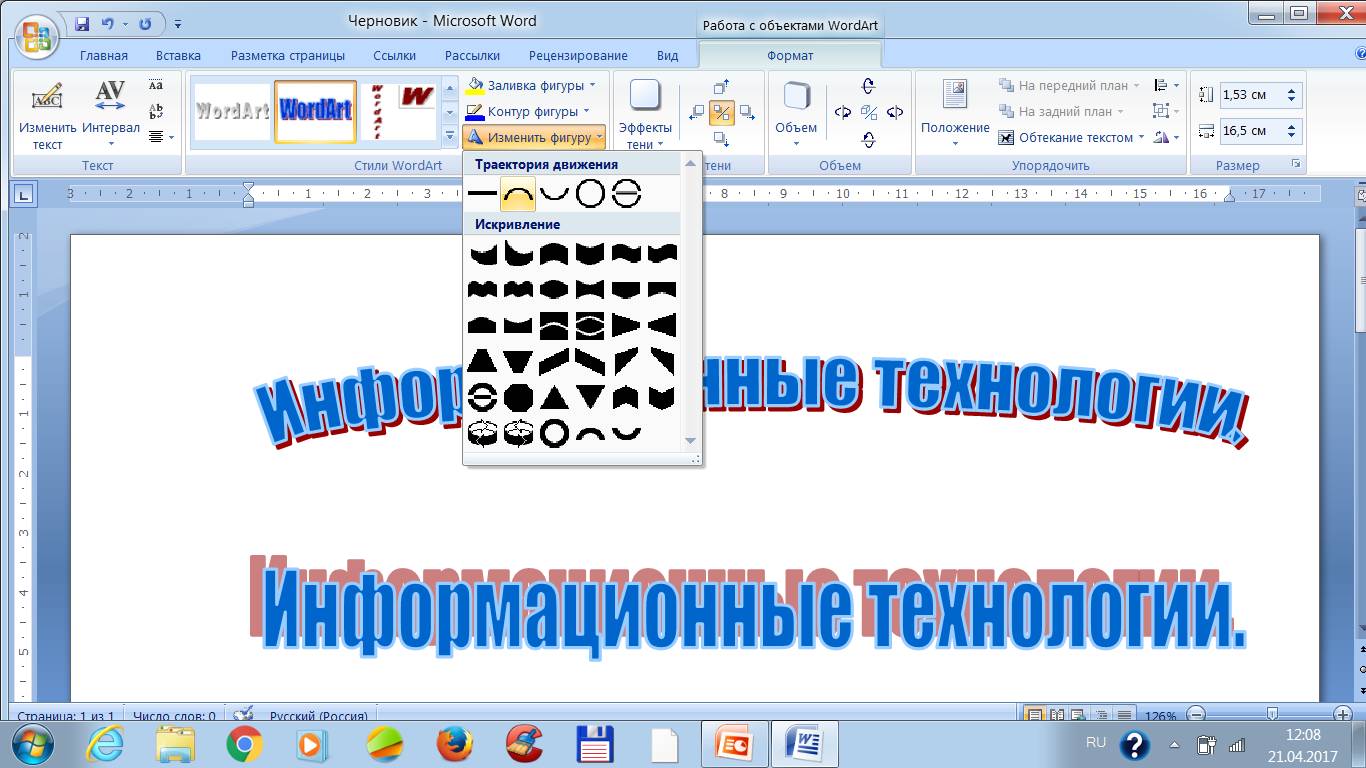Select the arch-down trajectory shape
1366x768 pixels.
point(554,194)
